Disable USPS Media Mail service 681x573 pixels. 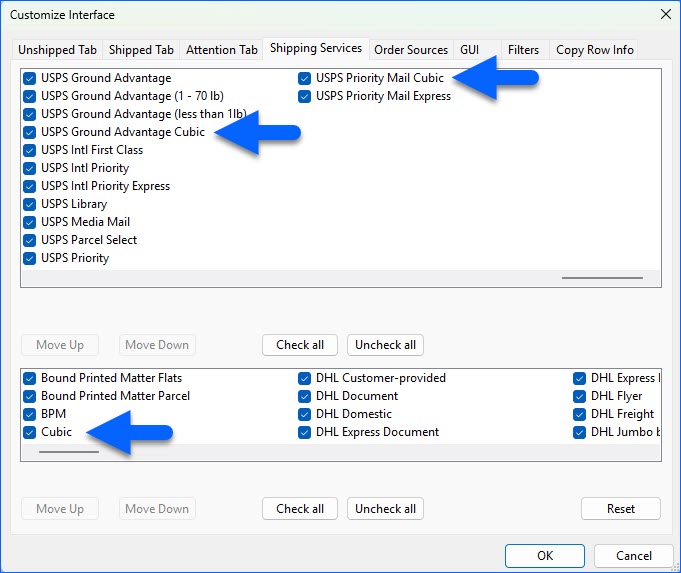(30, 222)
